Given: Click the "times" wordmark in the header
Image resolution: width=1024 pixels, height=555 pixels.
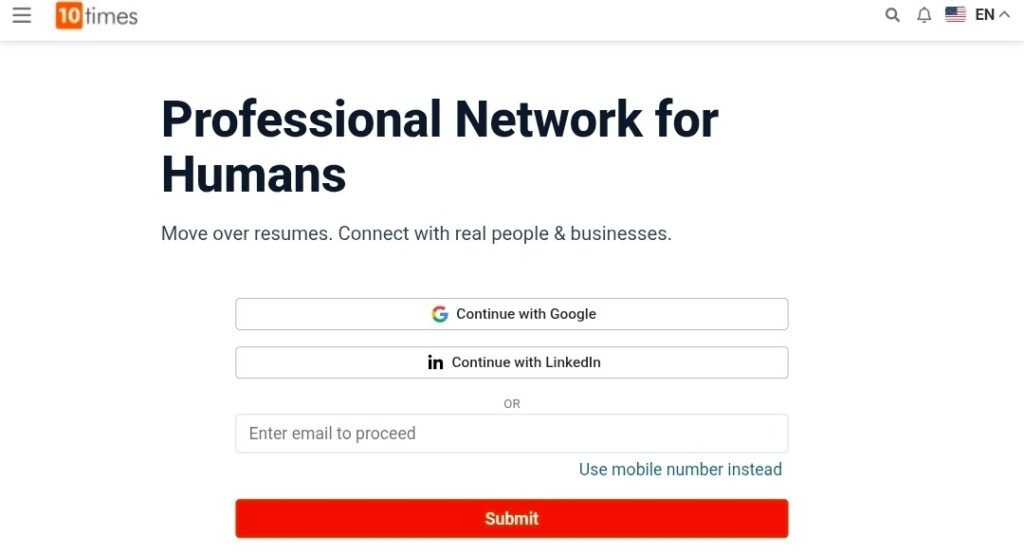Looking at the screenshot, I should 112,16.
